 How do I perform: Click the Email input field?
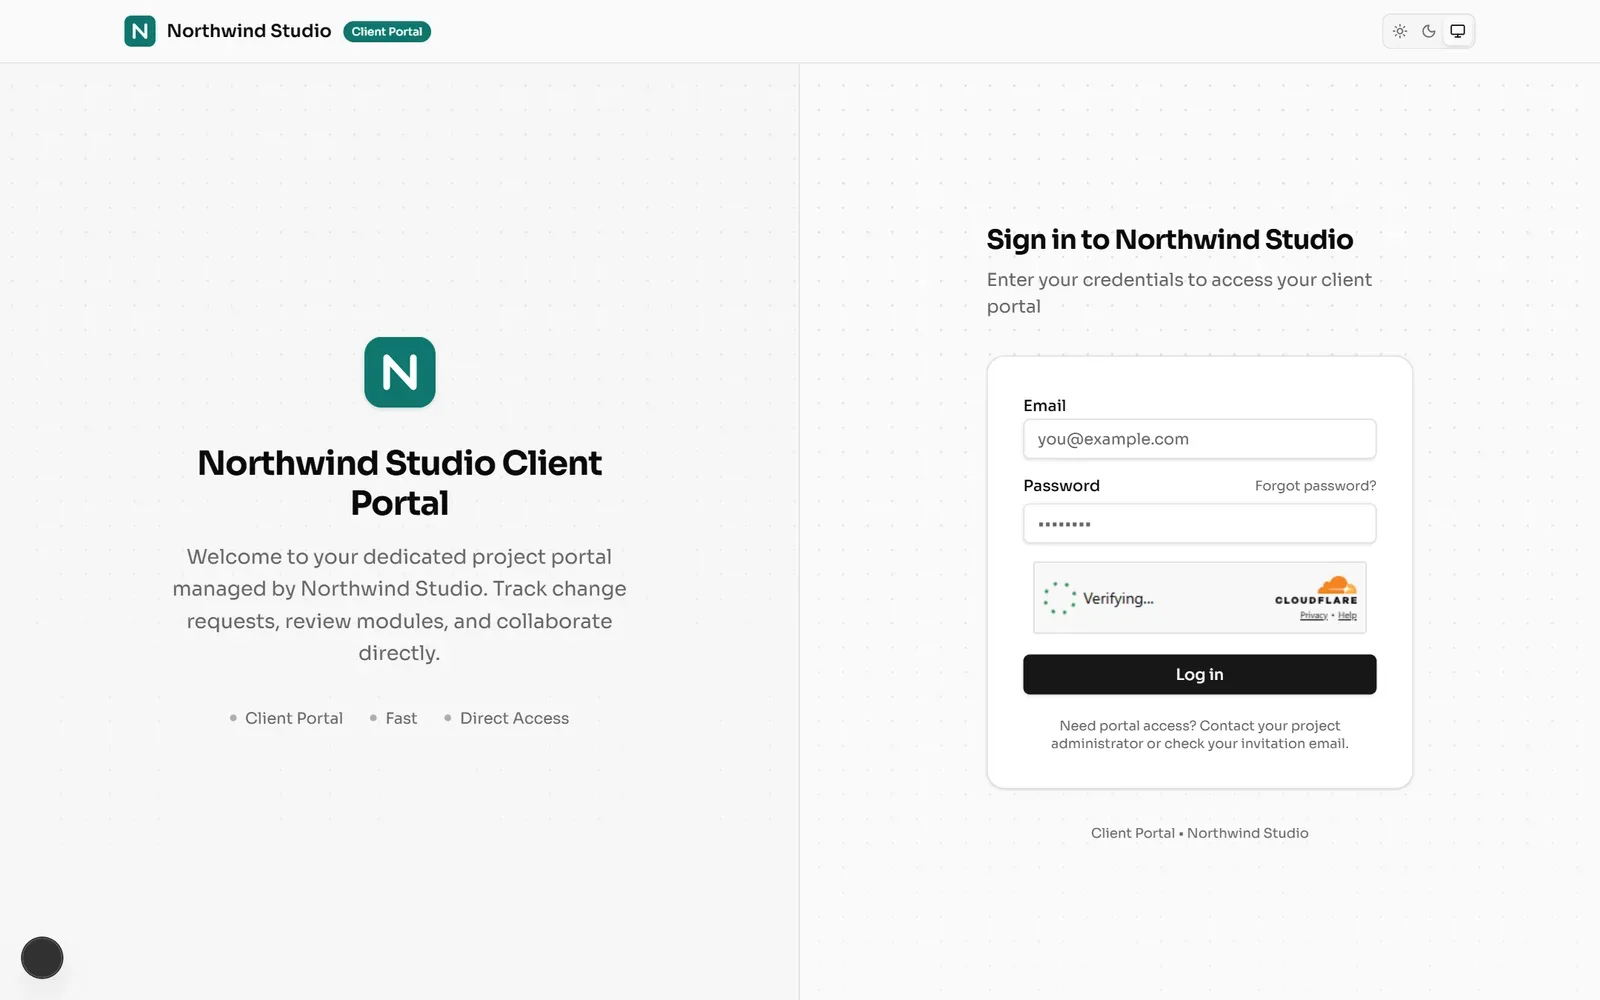[1200, 439]
